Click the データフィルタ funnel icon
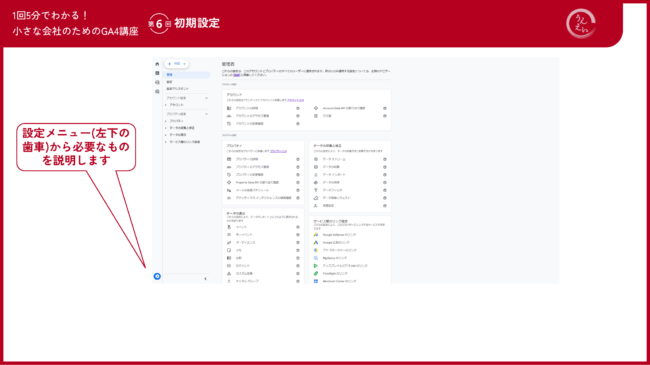 tap(316, 190)
